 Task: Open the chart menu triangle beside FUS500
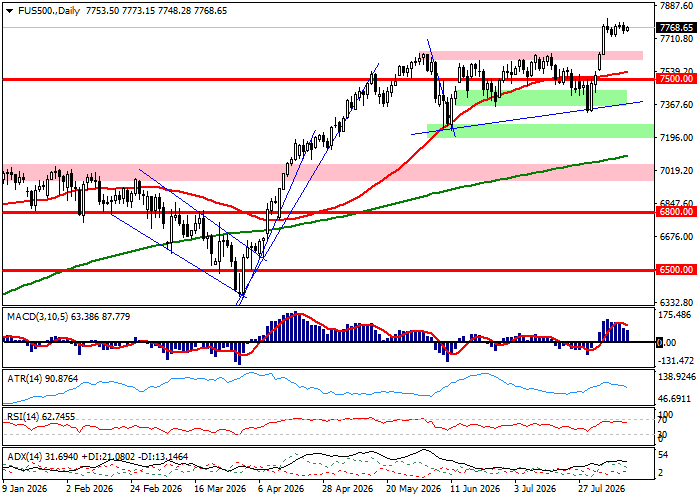9,11
